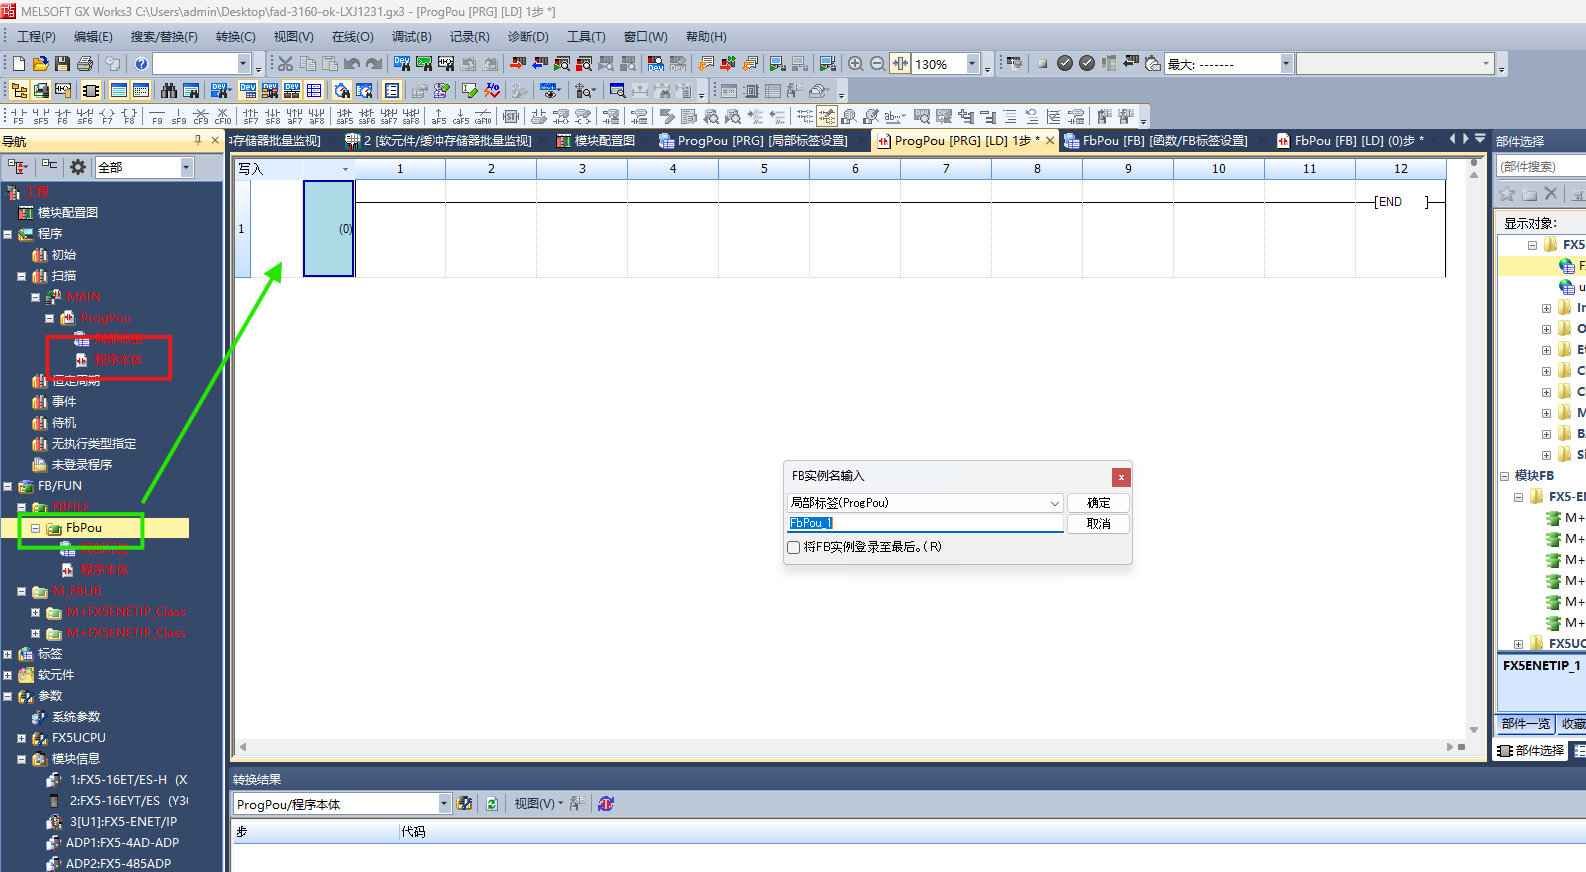This screenshot has width=1586, height=872.
Task: Click the ladder editor vertical scrollbar
Action: click(1474, 450)
